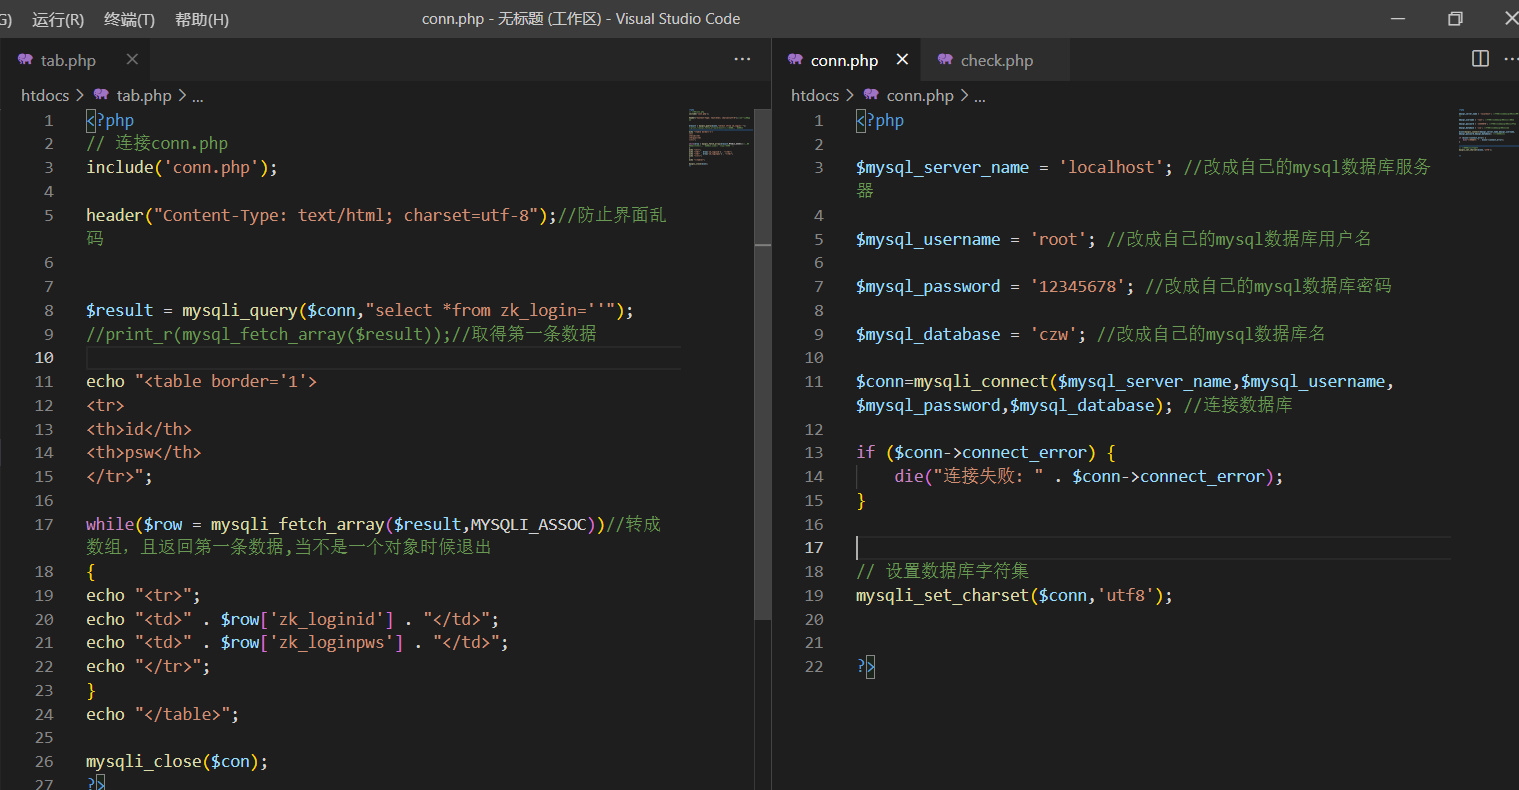Expand the breadcrumb ellipsis after tab.php
This screenshot has height=790, width=1519.
197,95
